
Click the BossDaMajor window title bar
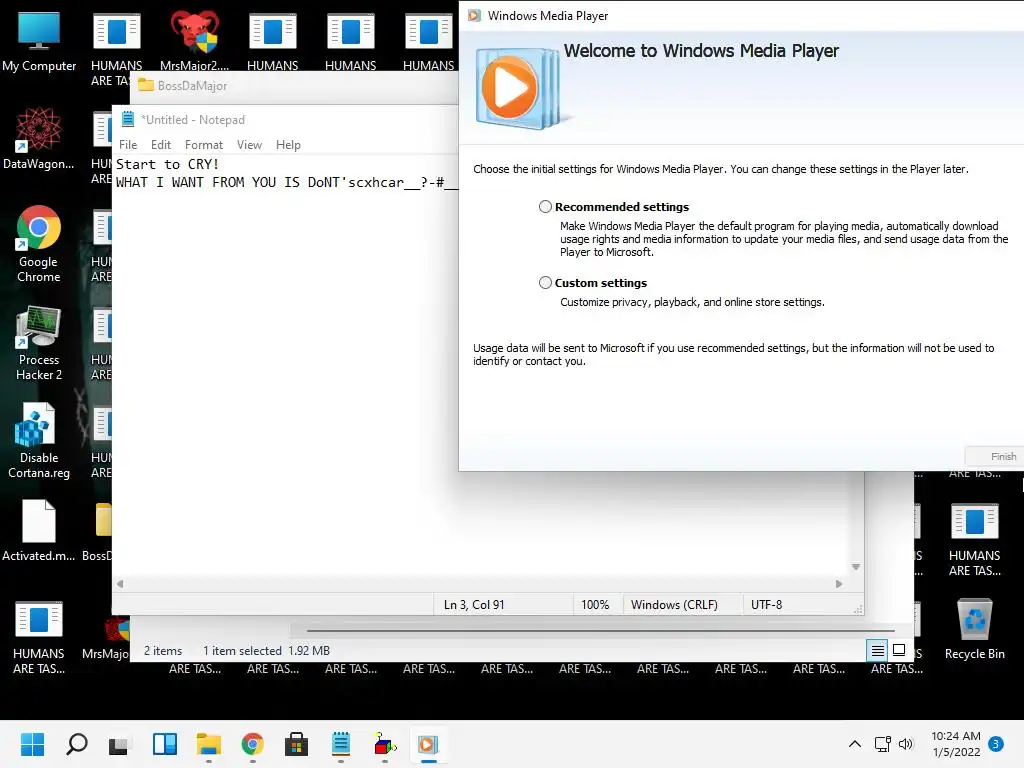pos(294,86)
